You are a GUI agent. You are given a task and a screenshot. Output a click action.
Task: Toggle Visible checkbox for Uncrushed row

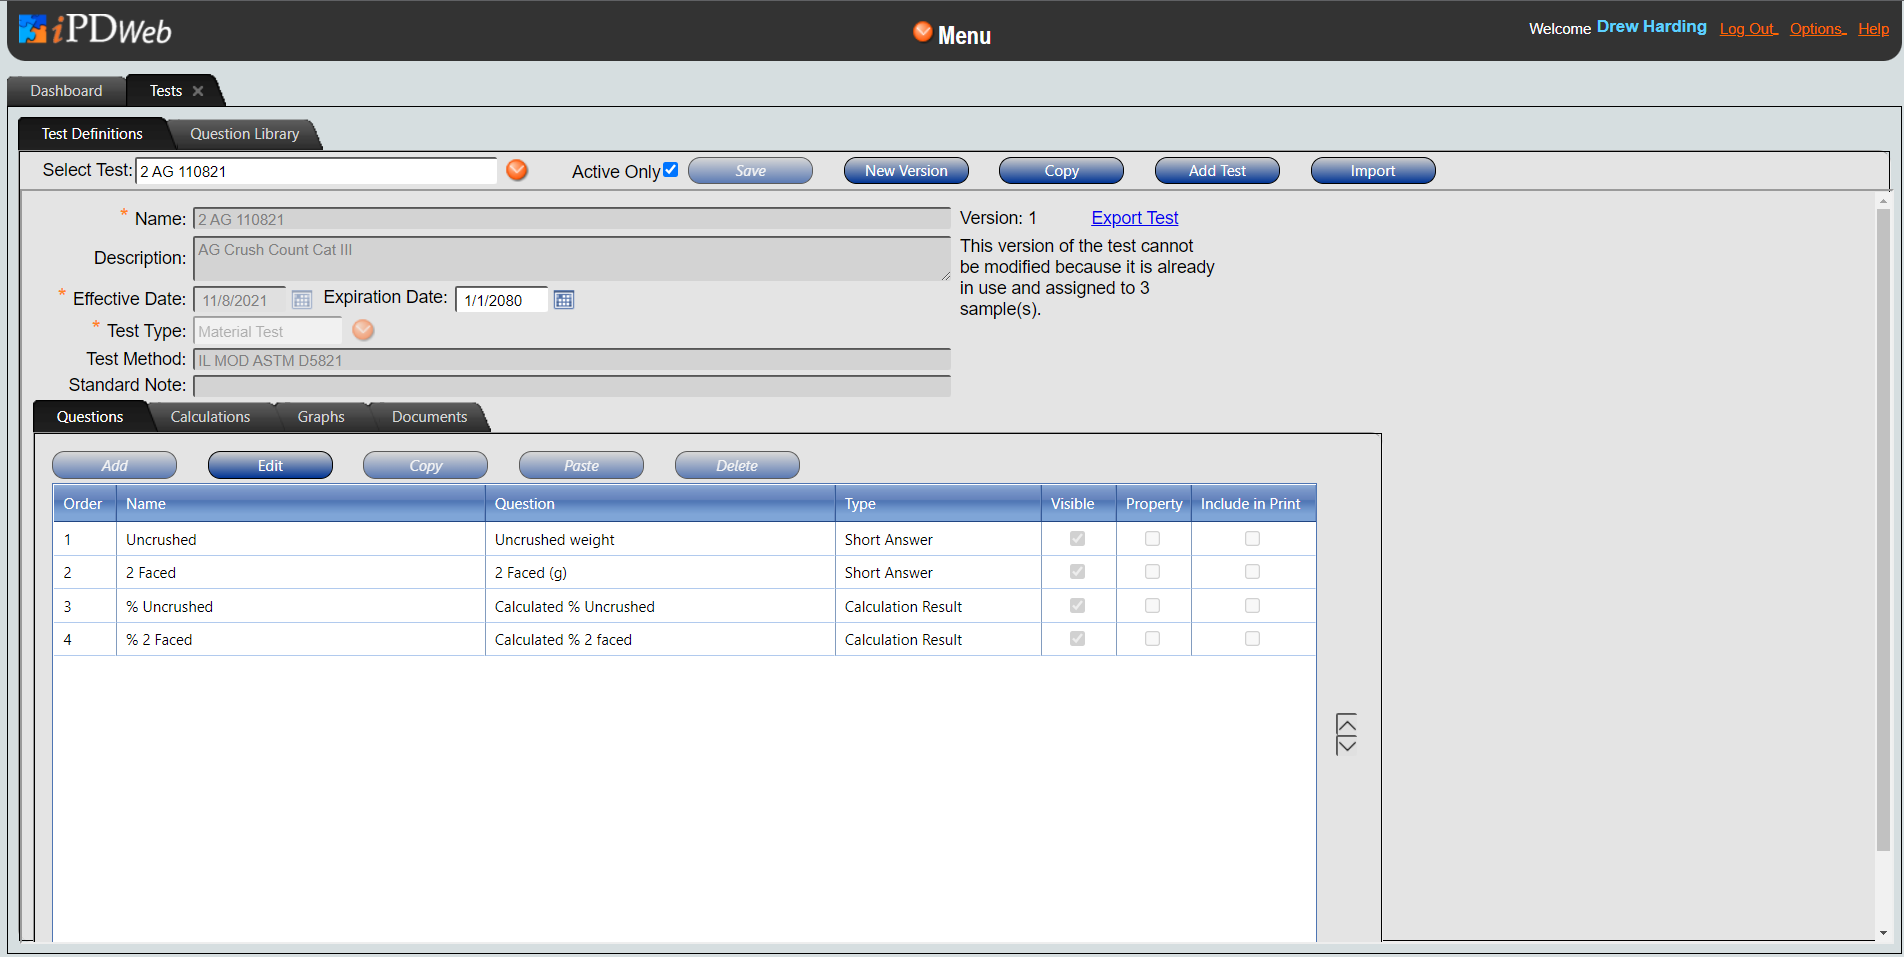coord(1077,539)
